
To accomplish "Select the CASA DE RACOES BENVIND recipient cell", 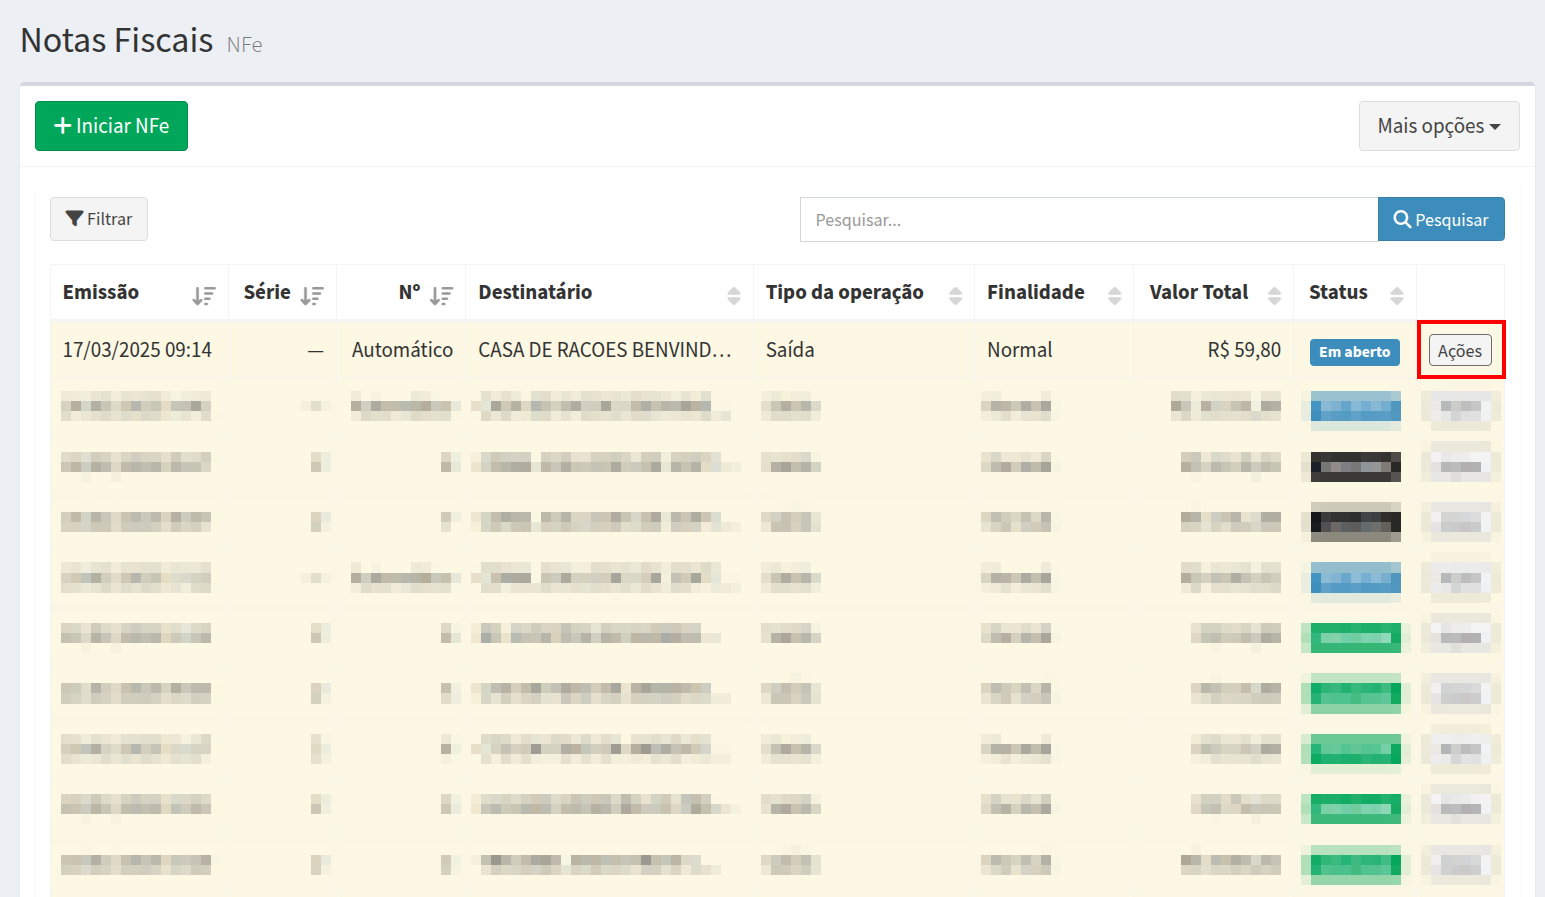I will point(604,350).
